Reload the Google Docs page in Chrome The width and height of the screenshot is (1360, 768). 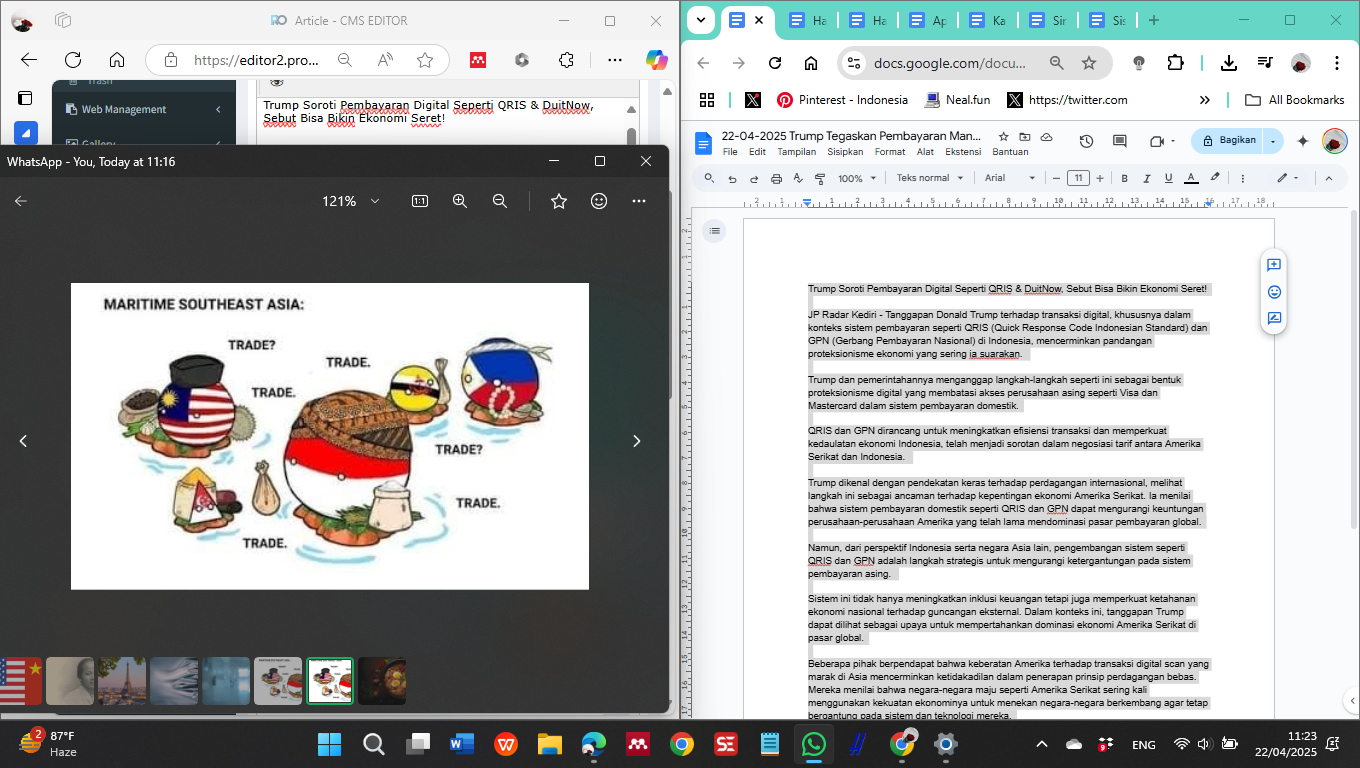[775, 63]
